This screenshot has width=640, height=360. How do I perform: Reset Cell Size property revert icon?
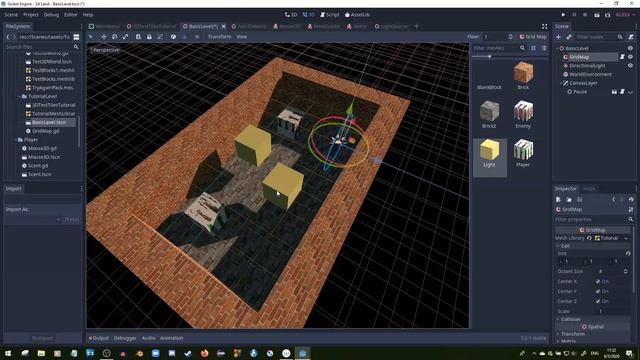point(628,253)
